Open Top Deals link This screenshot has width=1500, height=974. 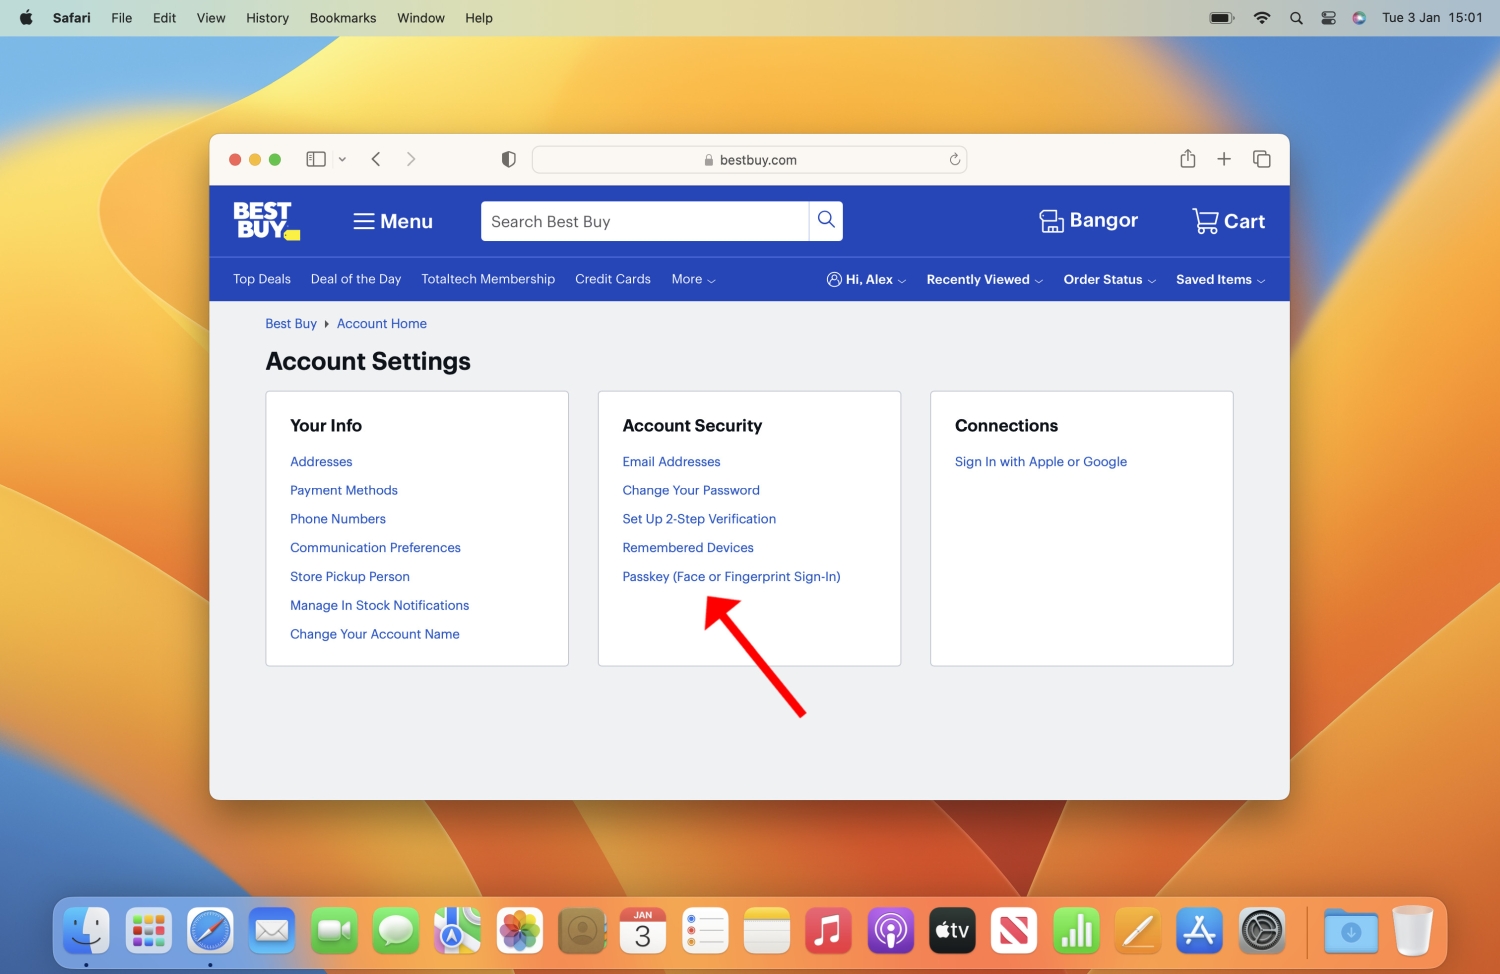(x=262, y=279)
